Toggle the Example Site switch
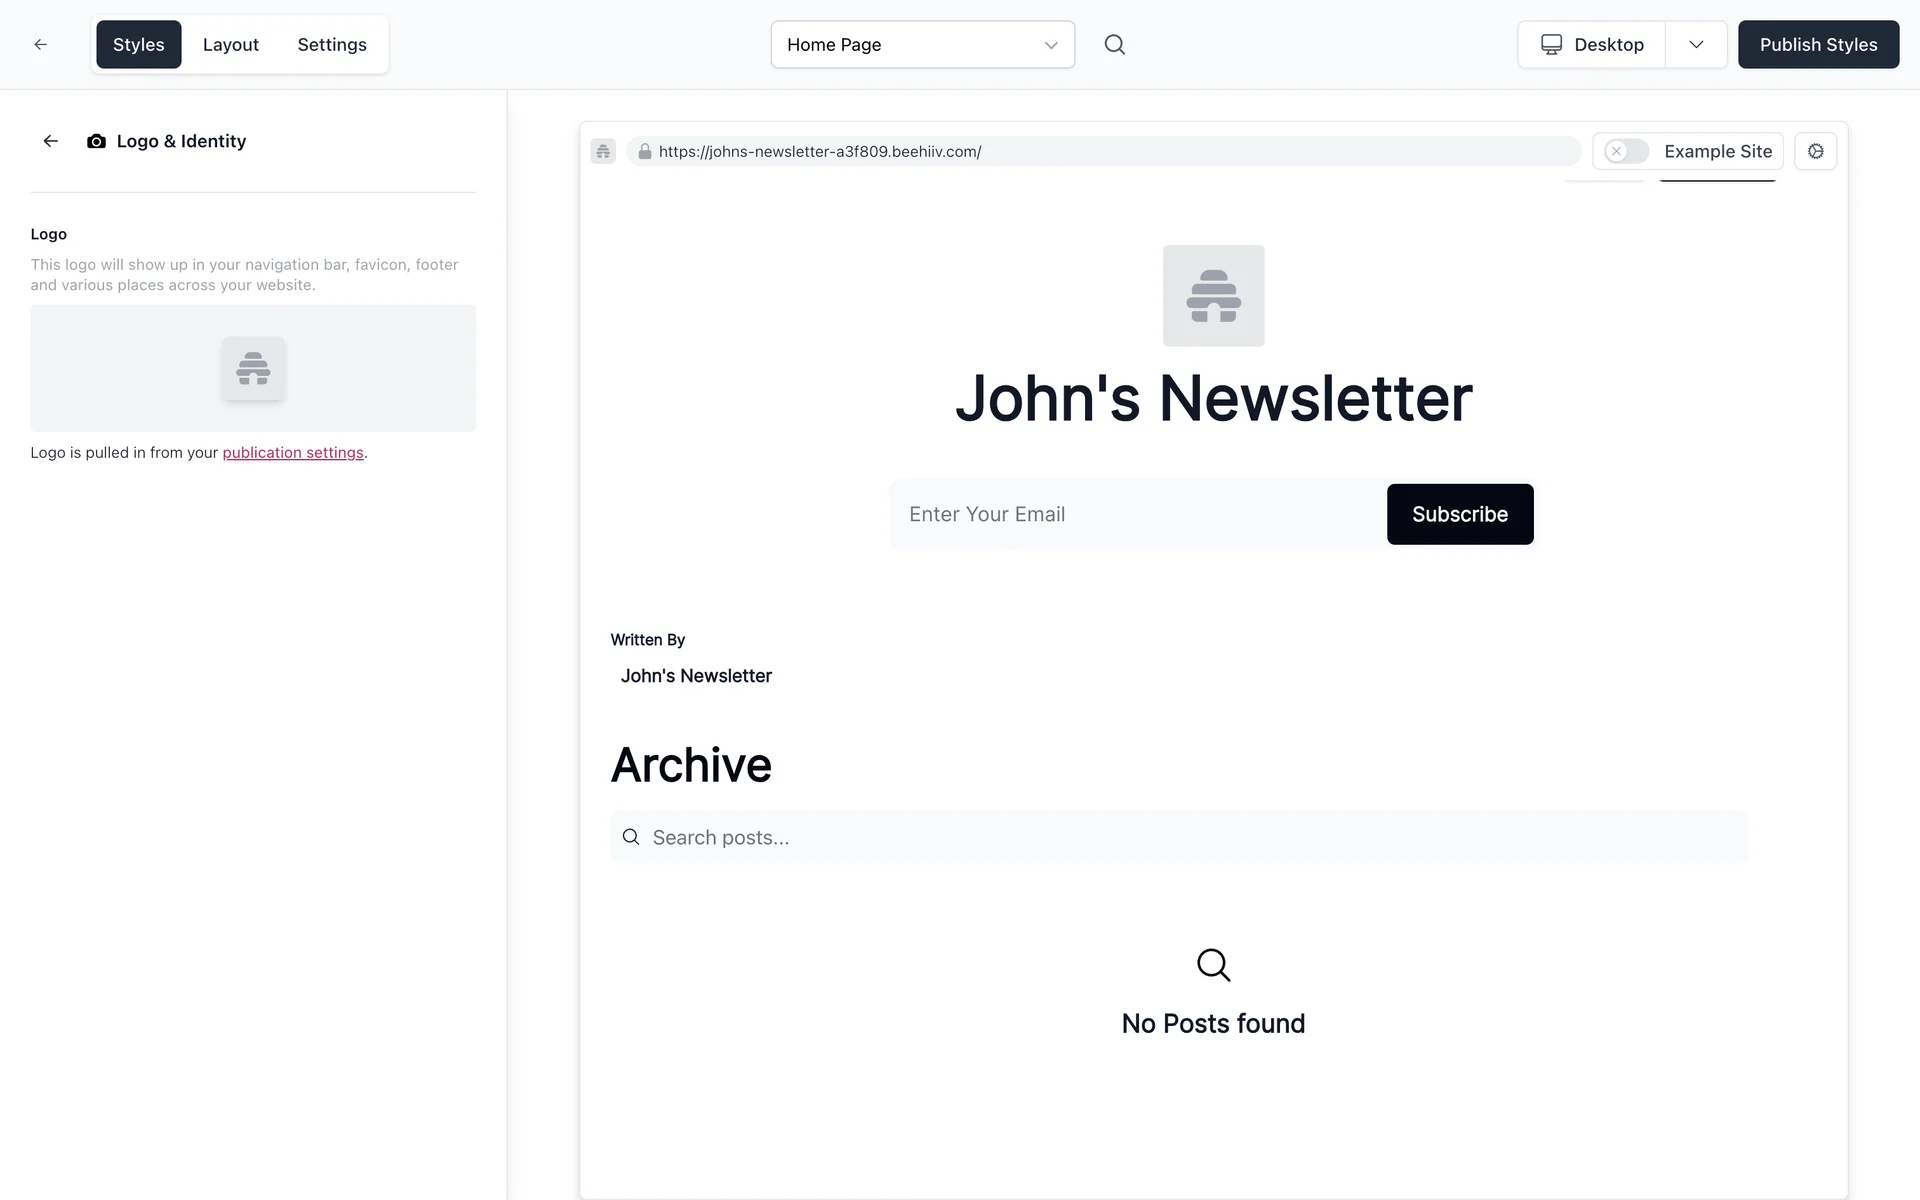This screenshot has height=1200, width=1920. 1626,151
